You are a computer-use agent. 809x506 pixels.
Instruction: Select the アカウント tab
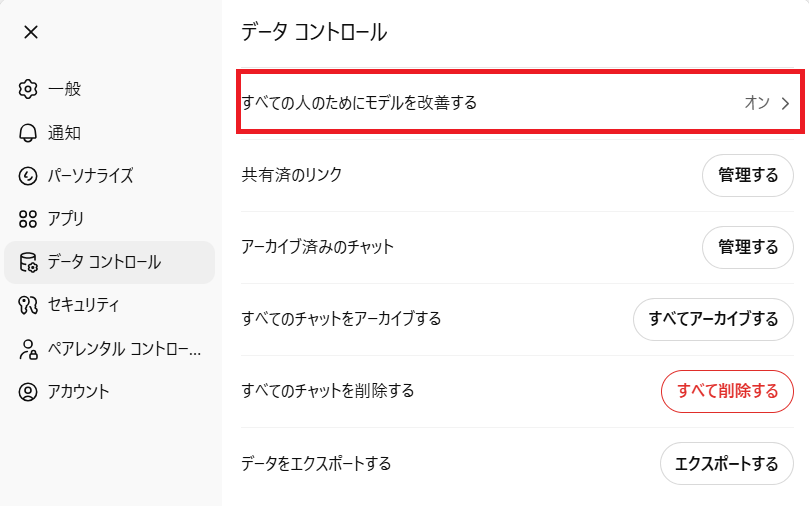pyautogui.click(x=78, y=391)
